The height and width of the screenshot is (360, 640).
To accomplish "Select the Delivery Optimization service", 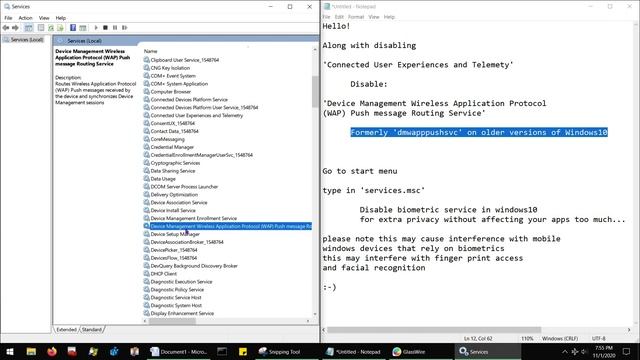I will 174,195.
